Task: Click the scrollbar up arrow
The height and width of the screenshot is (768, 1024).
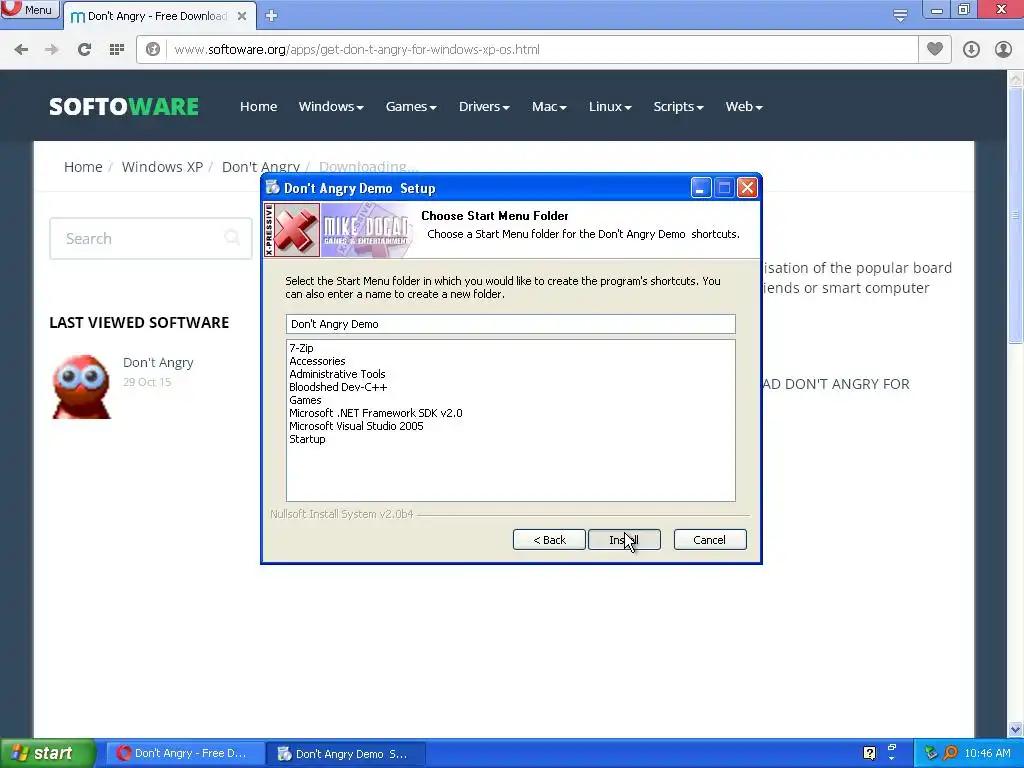Action: point(1016,79)
